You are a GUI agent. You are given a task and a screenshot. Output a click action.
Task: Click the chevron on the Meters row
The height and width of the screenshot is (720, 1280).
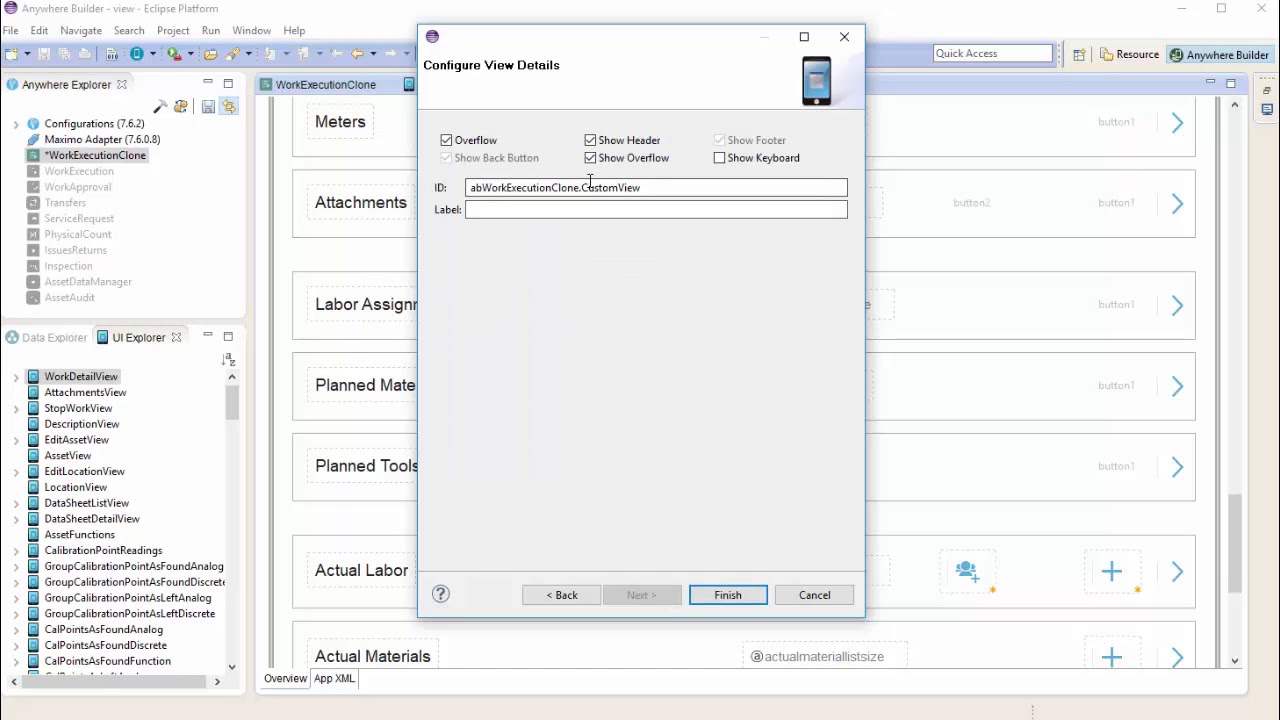click(1177, 123)
